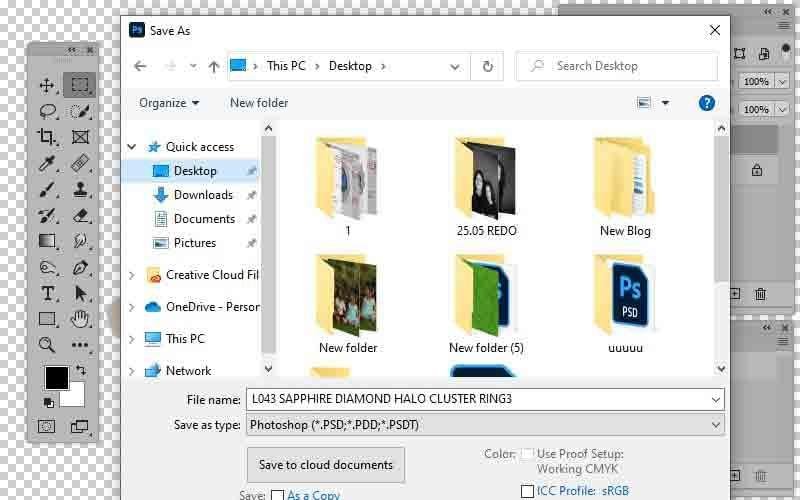Open the Edit Toolbar three-dots menu

80,345
